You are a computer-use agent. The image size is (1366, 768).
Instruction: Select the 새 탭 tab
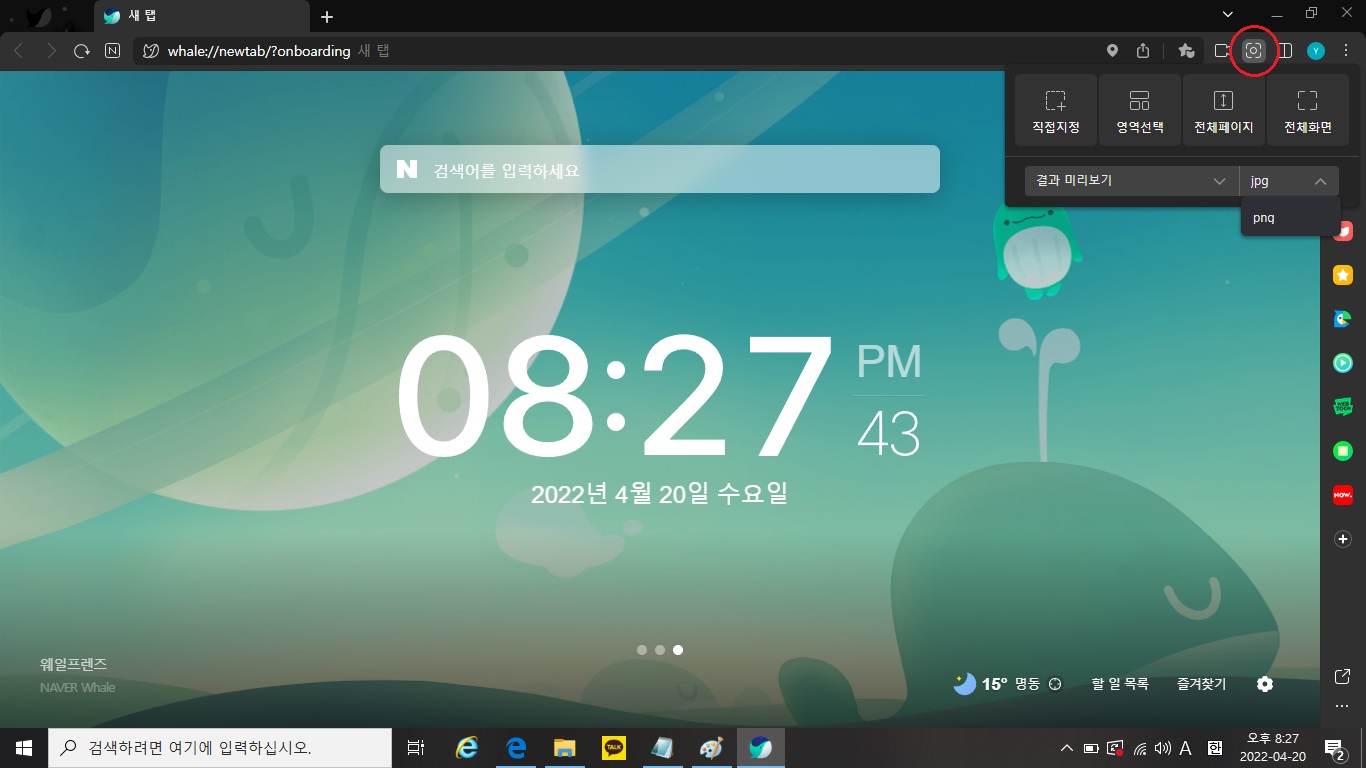point(200,17)
